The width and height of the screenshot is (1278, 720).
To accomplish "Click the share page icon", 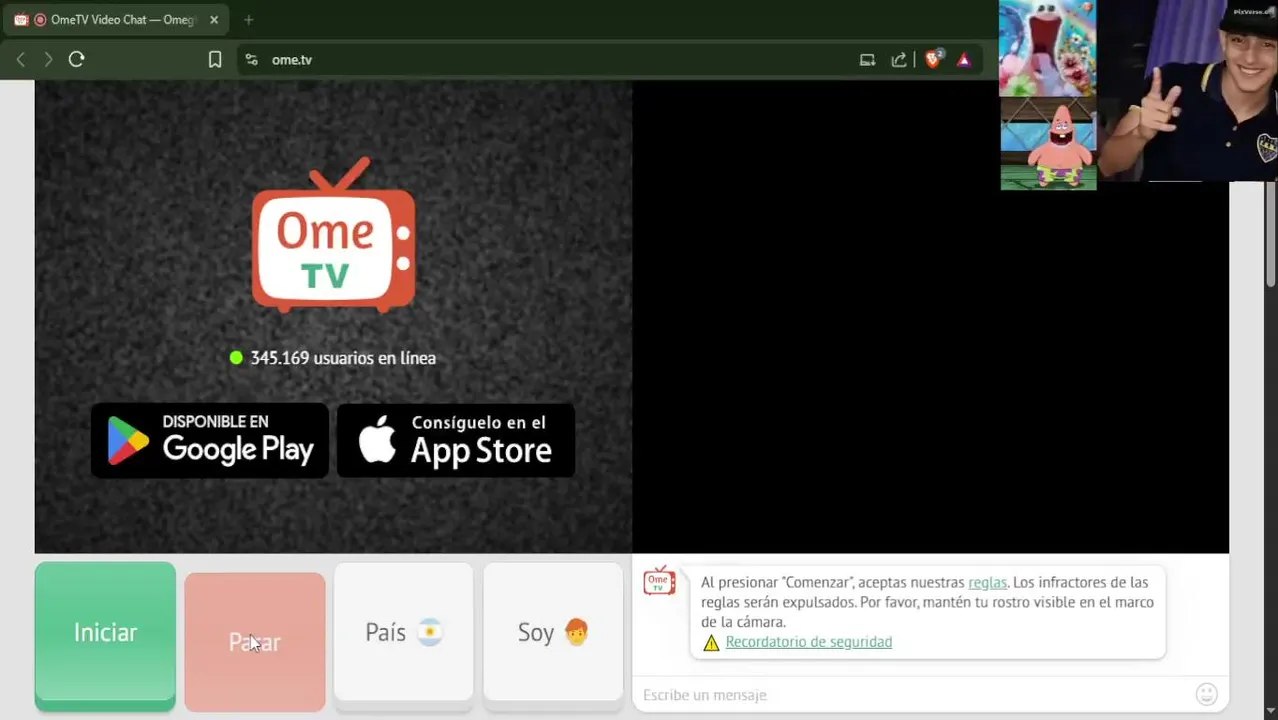I will click(x=899, y=60).
